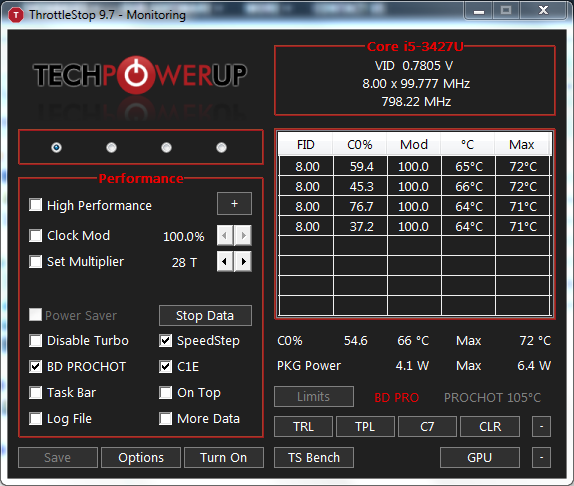Click the 4.1 W package power value
This screenshot has height=486, width=574.
point(412,366)
